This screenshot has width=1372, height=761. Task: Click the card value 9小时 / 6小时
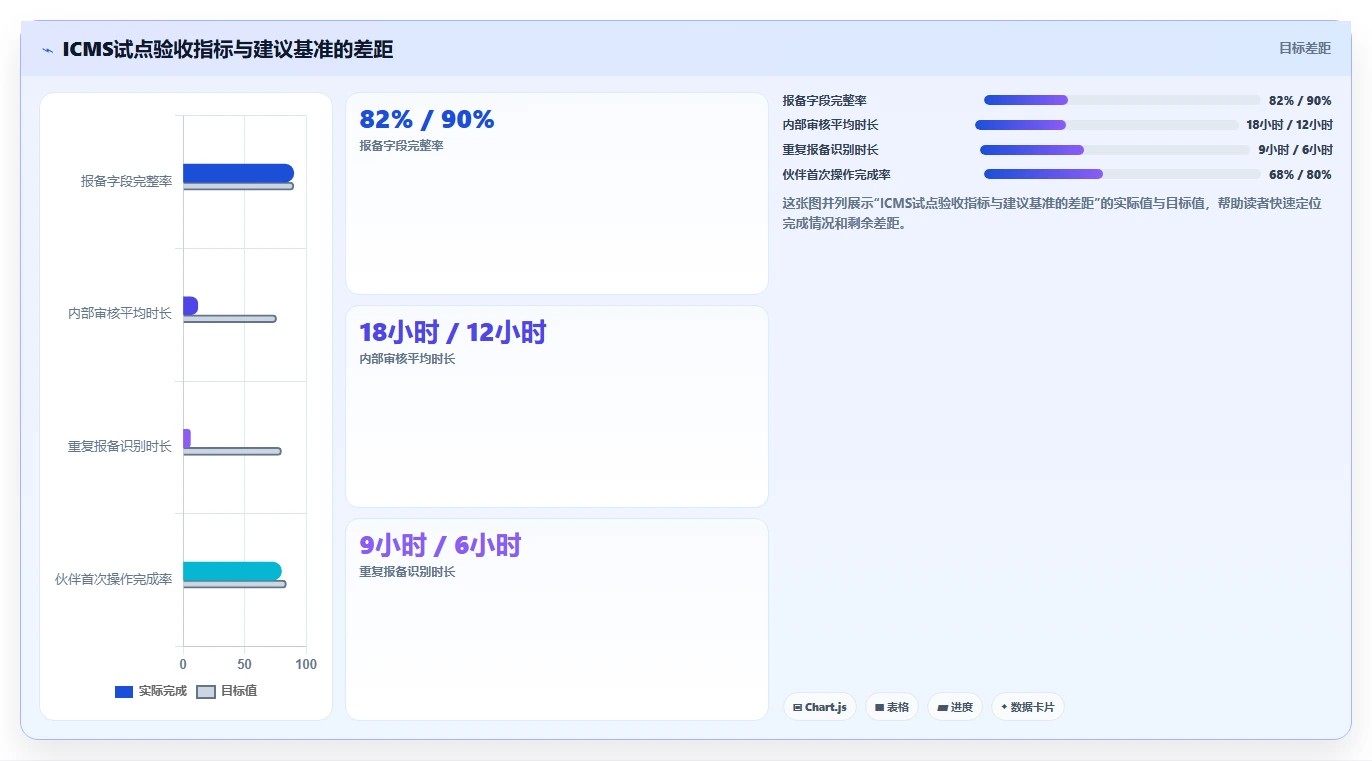440,545
